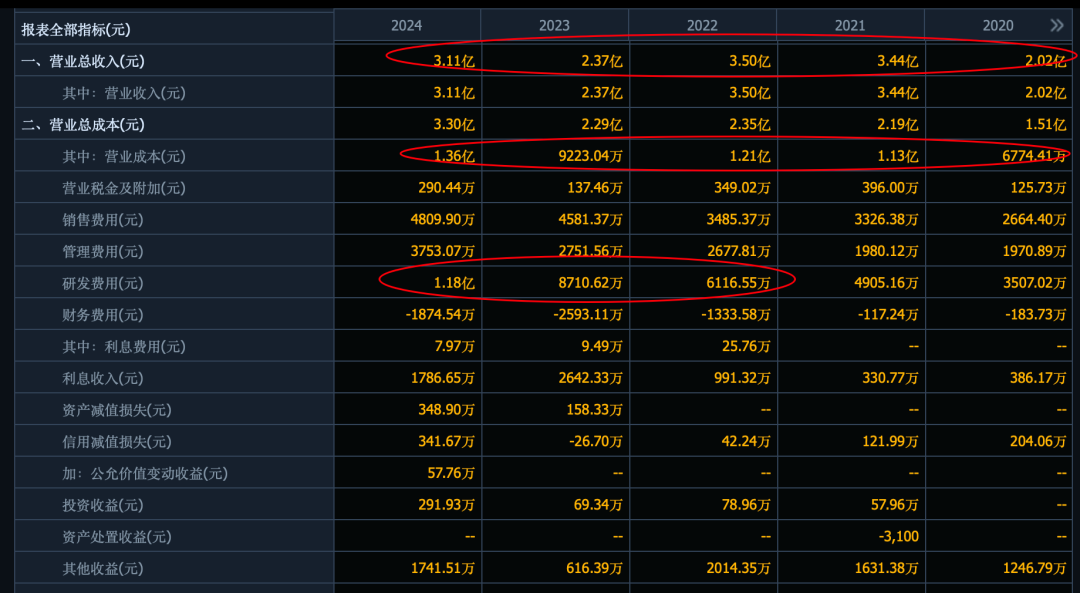This screenshot has width=1080, height=593.
Task: Select the 其中：营业收入(元) row label
Action: (124, 93)
